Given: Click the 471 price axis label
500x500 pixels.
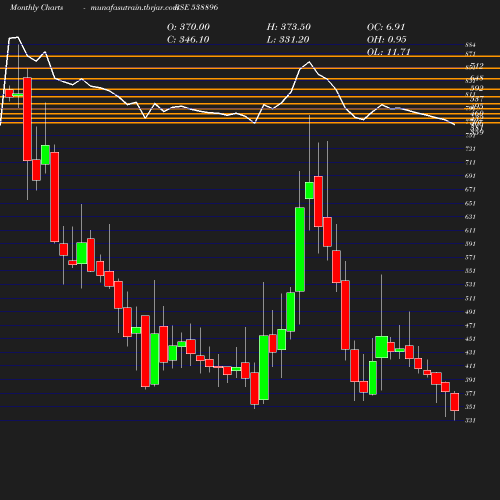Looking at the screenshot, I should coord(470,325).
